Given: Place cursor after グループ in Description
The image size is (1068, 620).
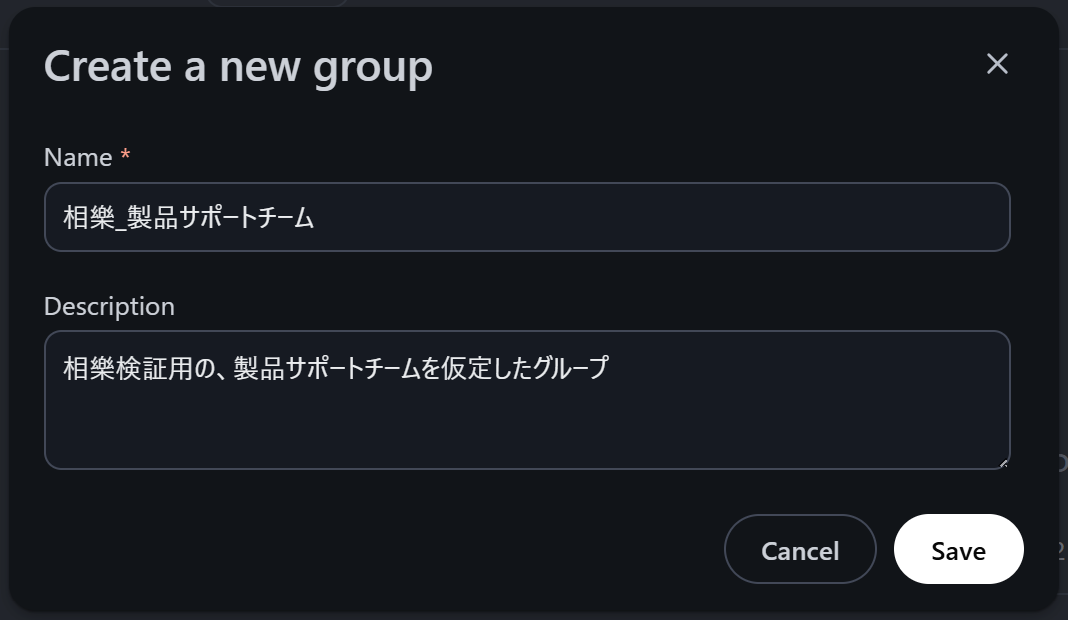Looking at the screenshot, I should pyautogui.click(x=609, y=368).
